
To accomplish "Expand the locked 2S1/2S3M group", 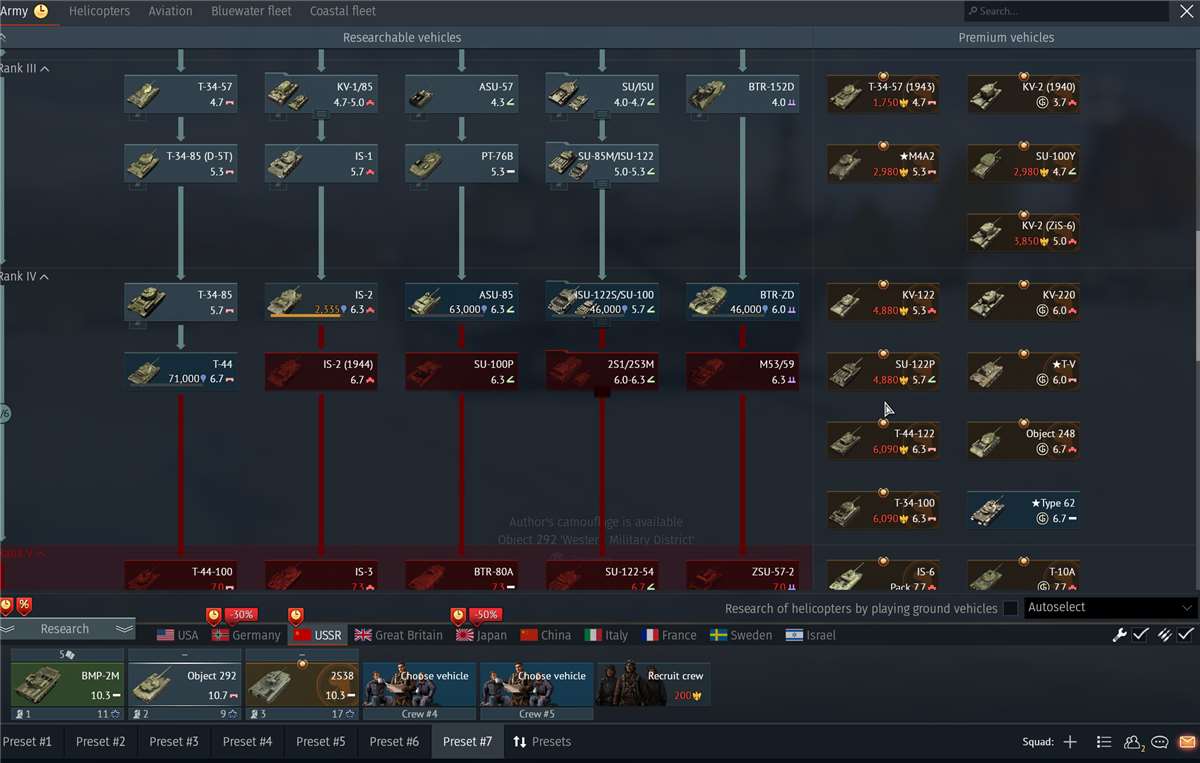I will click(x=602, y=371).
